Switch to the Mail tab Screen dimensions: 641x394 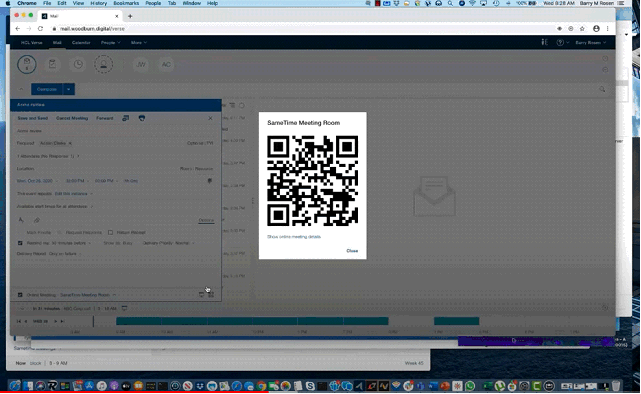[x=57, y=43]
